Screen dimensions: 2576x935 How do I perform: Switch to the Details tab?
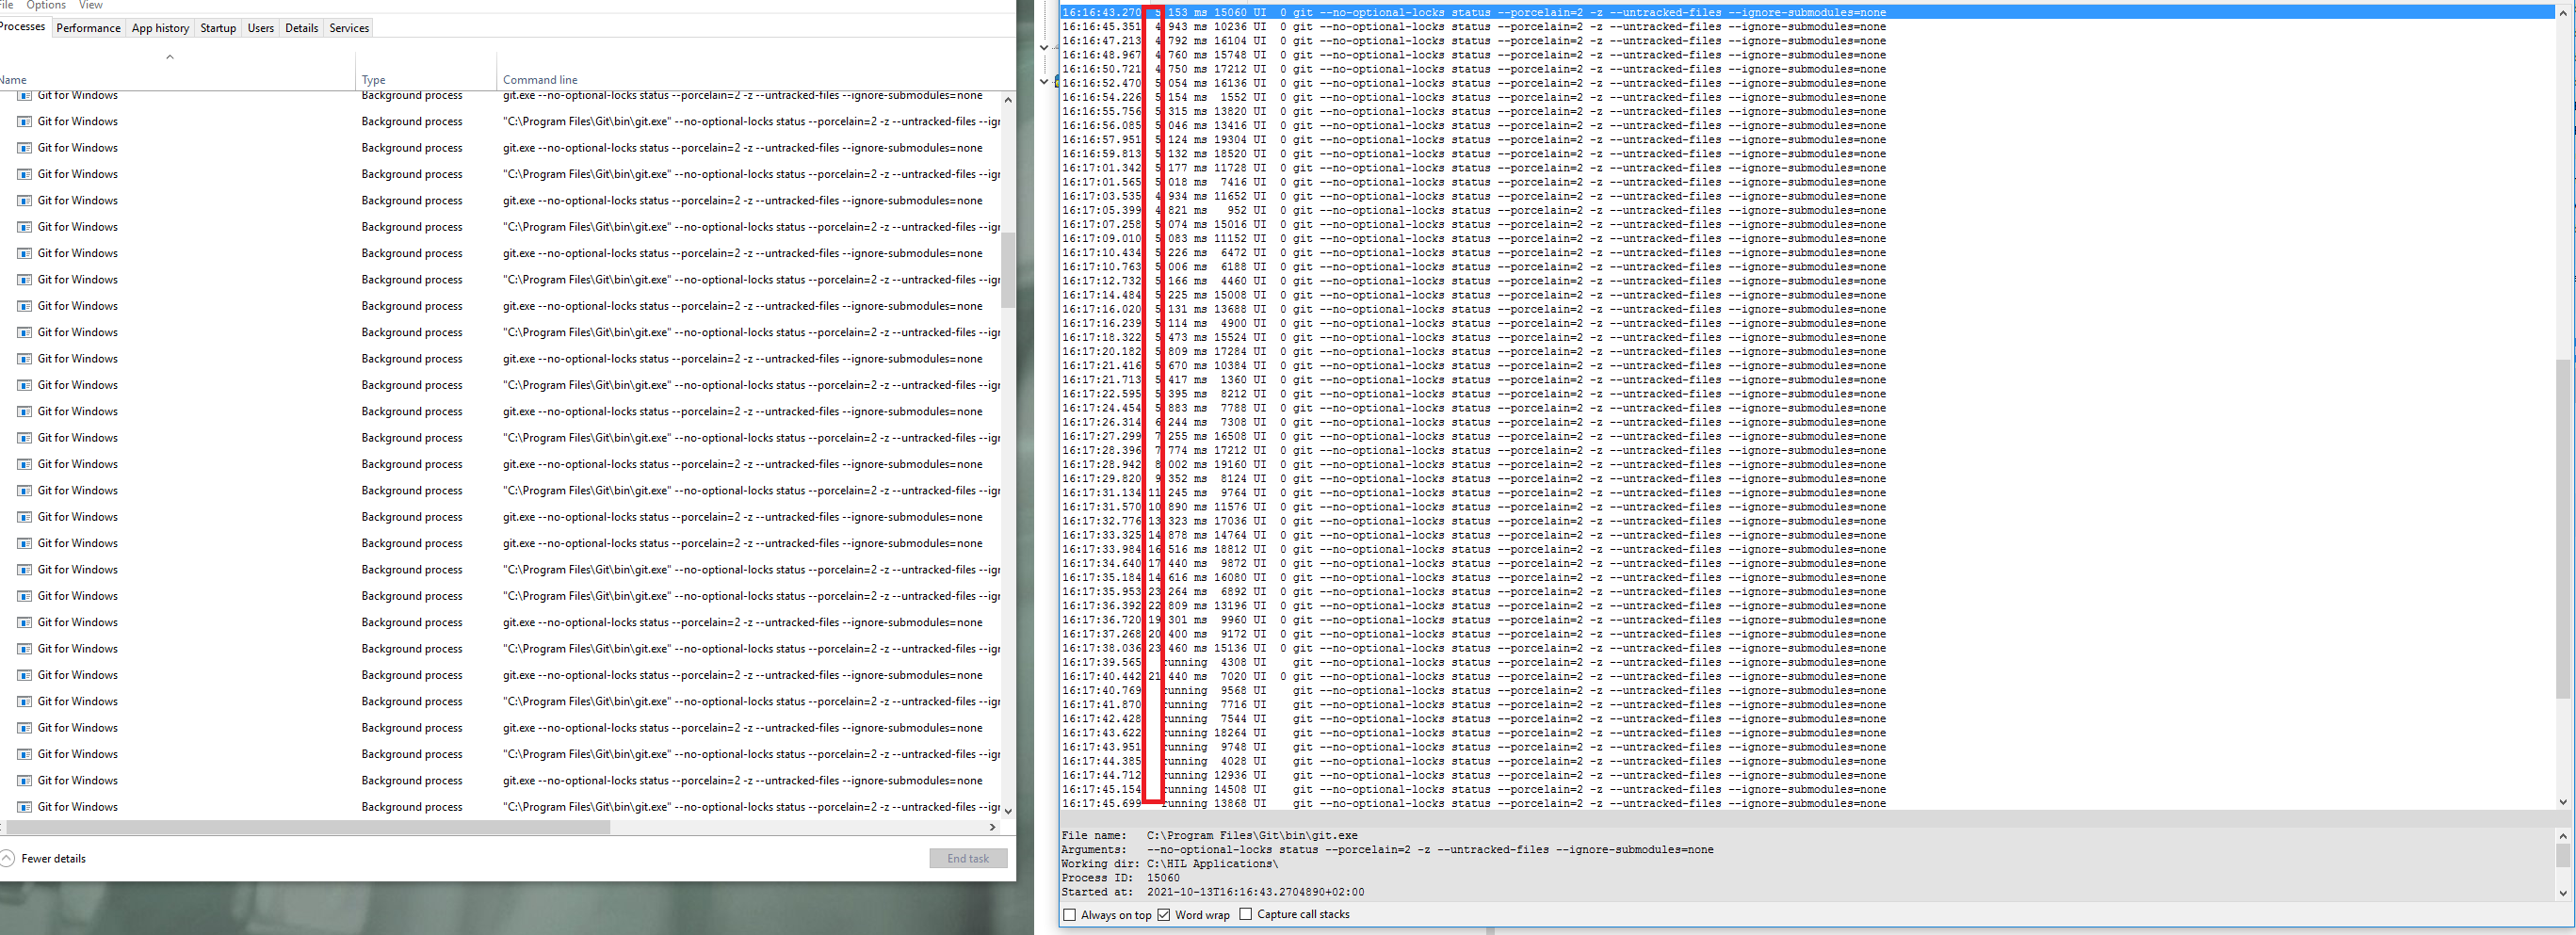tap(301, 27)
